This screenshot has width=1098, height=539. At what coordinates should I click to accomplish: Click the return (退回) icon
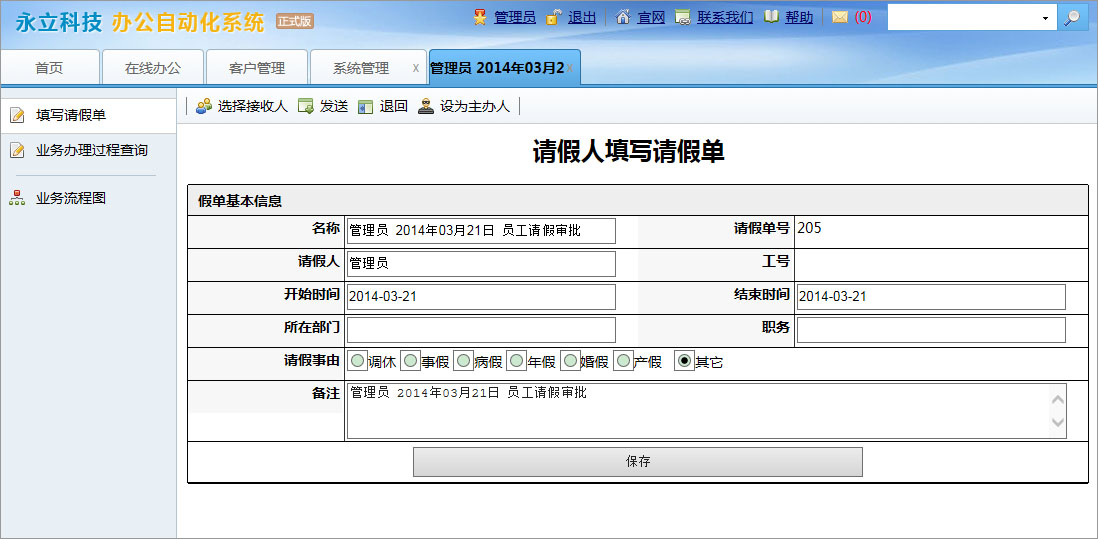click(x=365, y=107)
